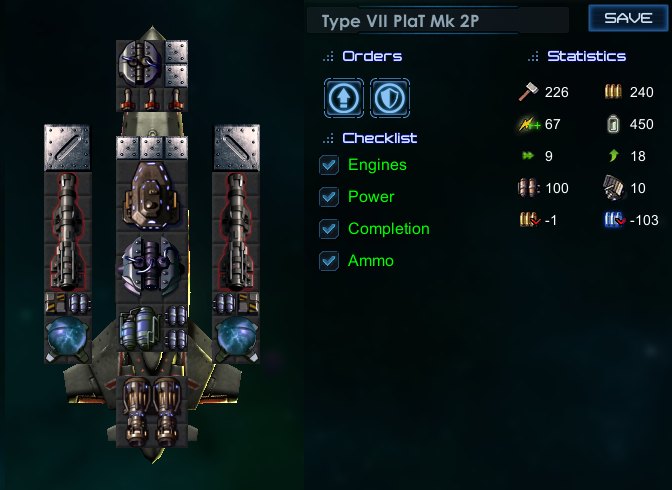This screenshot has height=490, width=672.
Task: Click the power generation lightning icon
Action: point(529,124)
